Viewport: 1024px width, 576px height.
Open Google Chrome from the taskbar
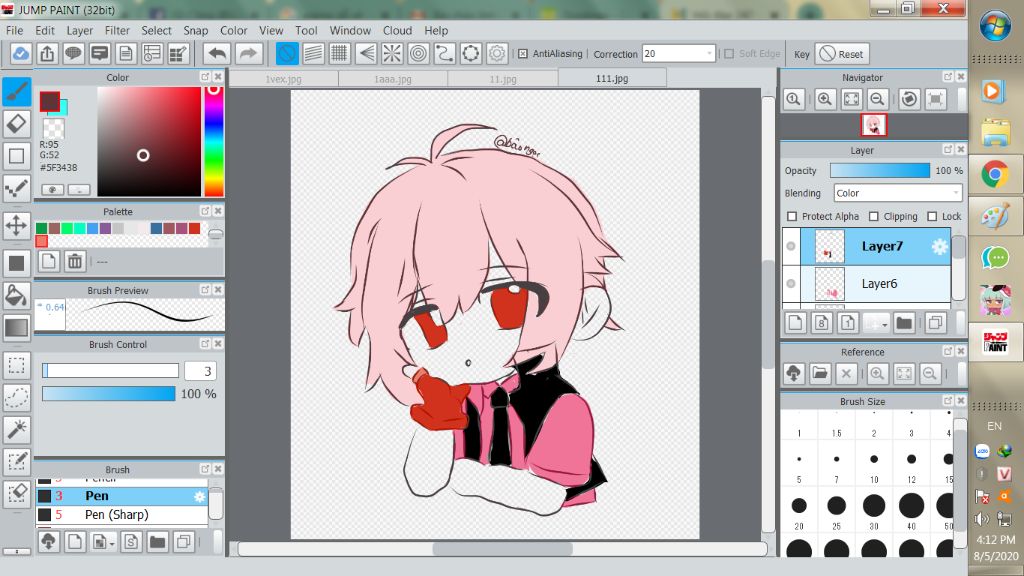click(x=995, y=174)
